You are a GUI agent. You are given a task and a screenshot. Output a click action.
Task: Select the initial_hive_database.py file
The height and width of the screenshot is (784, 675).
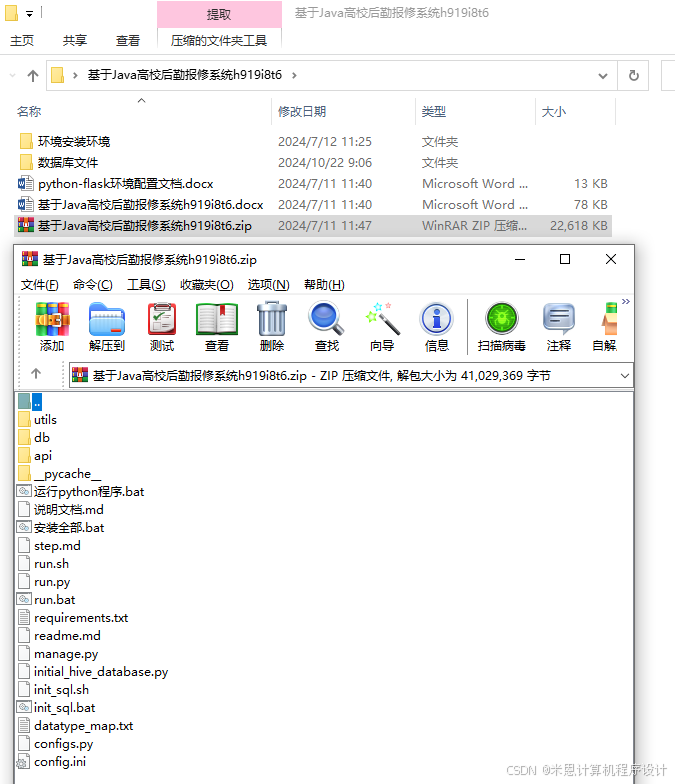pos(92,672)
